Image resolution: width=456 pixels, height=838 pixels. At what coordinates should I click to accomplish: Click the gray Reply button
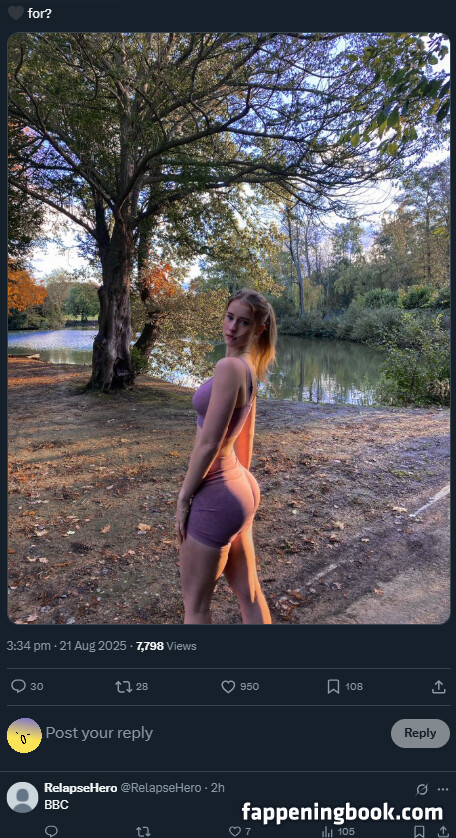[x=420, y=733]
